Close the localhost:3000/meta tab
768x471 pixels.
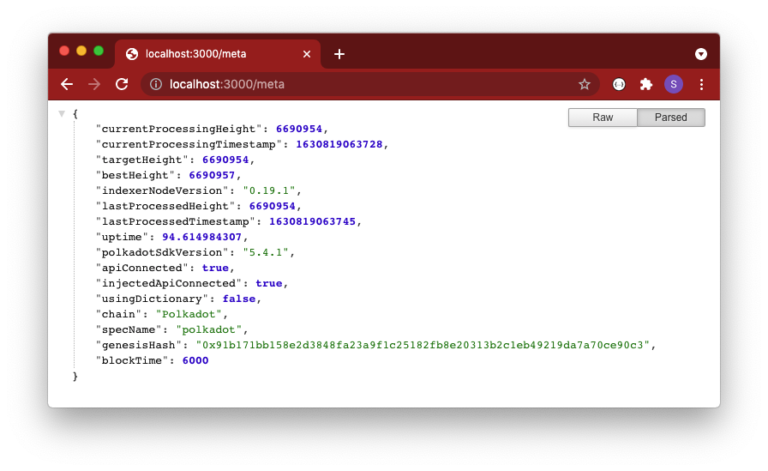tap(307, 54)
